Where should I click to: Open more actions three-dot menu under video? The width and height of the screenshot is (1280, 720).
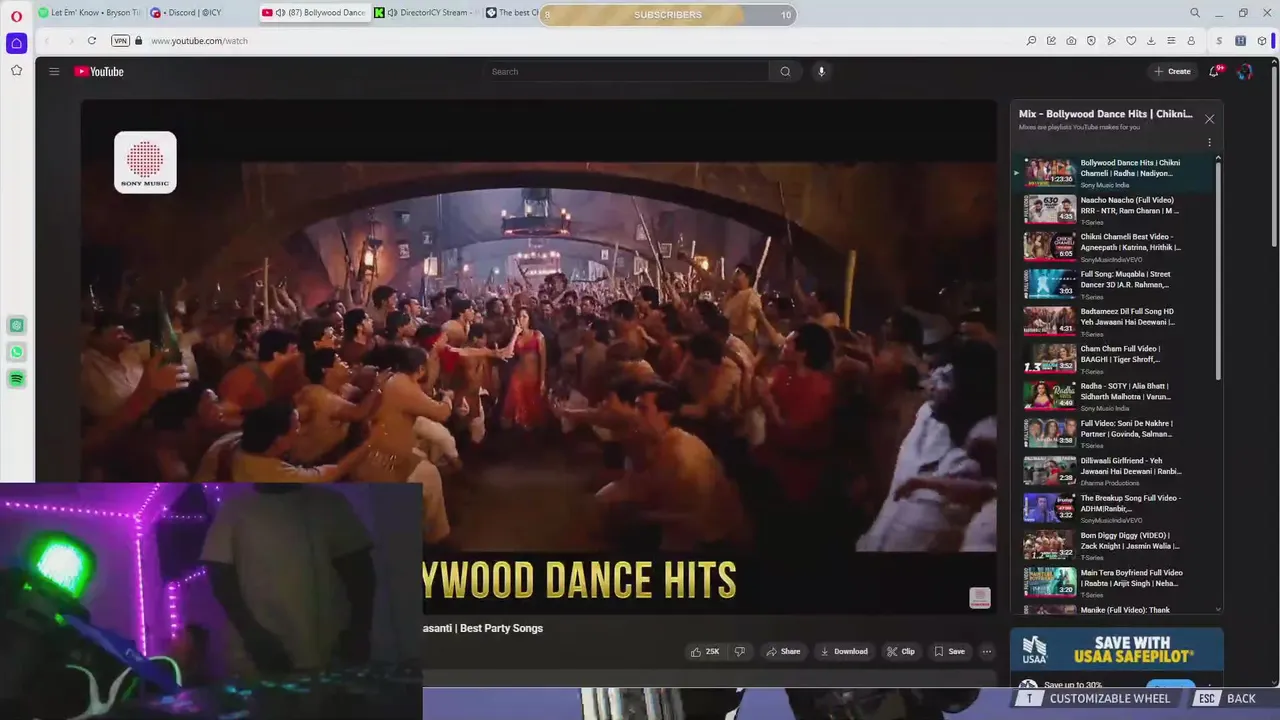(987, 651)
